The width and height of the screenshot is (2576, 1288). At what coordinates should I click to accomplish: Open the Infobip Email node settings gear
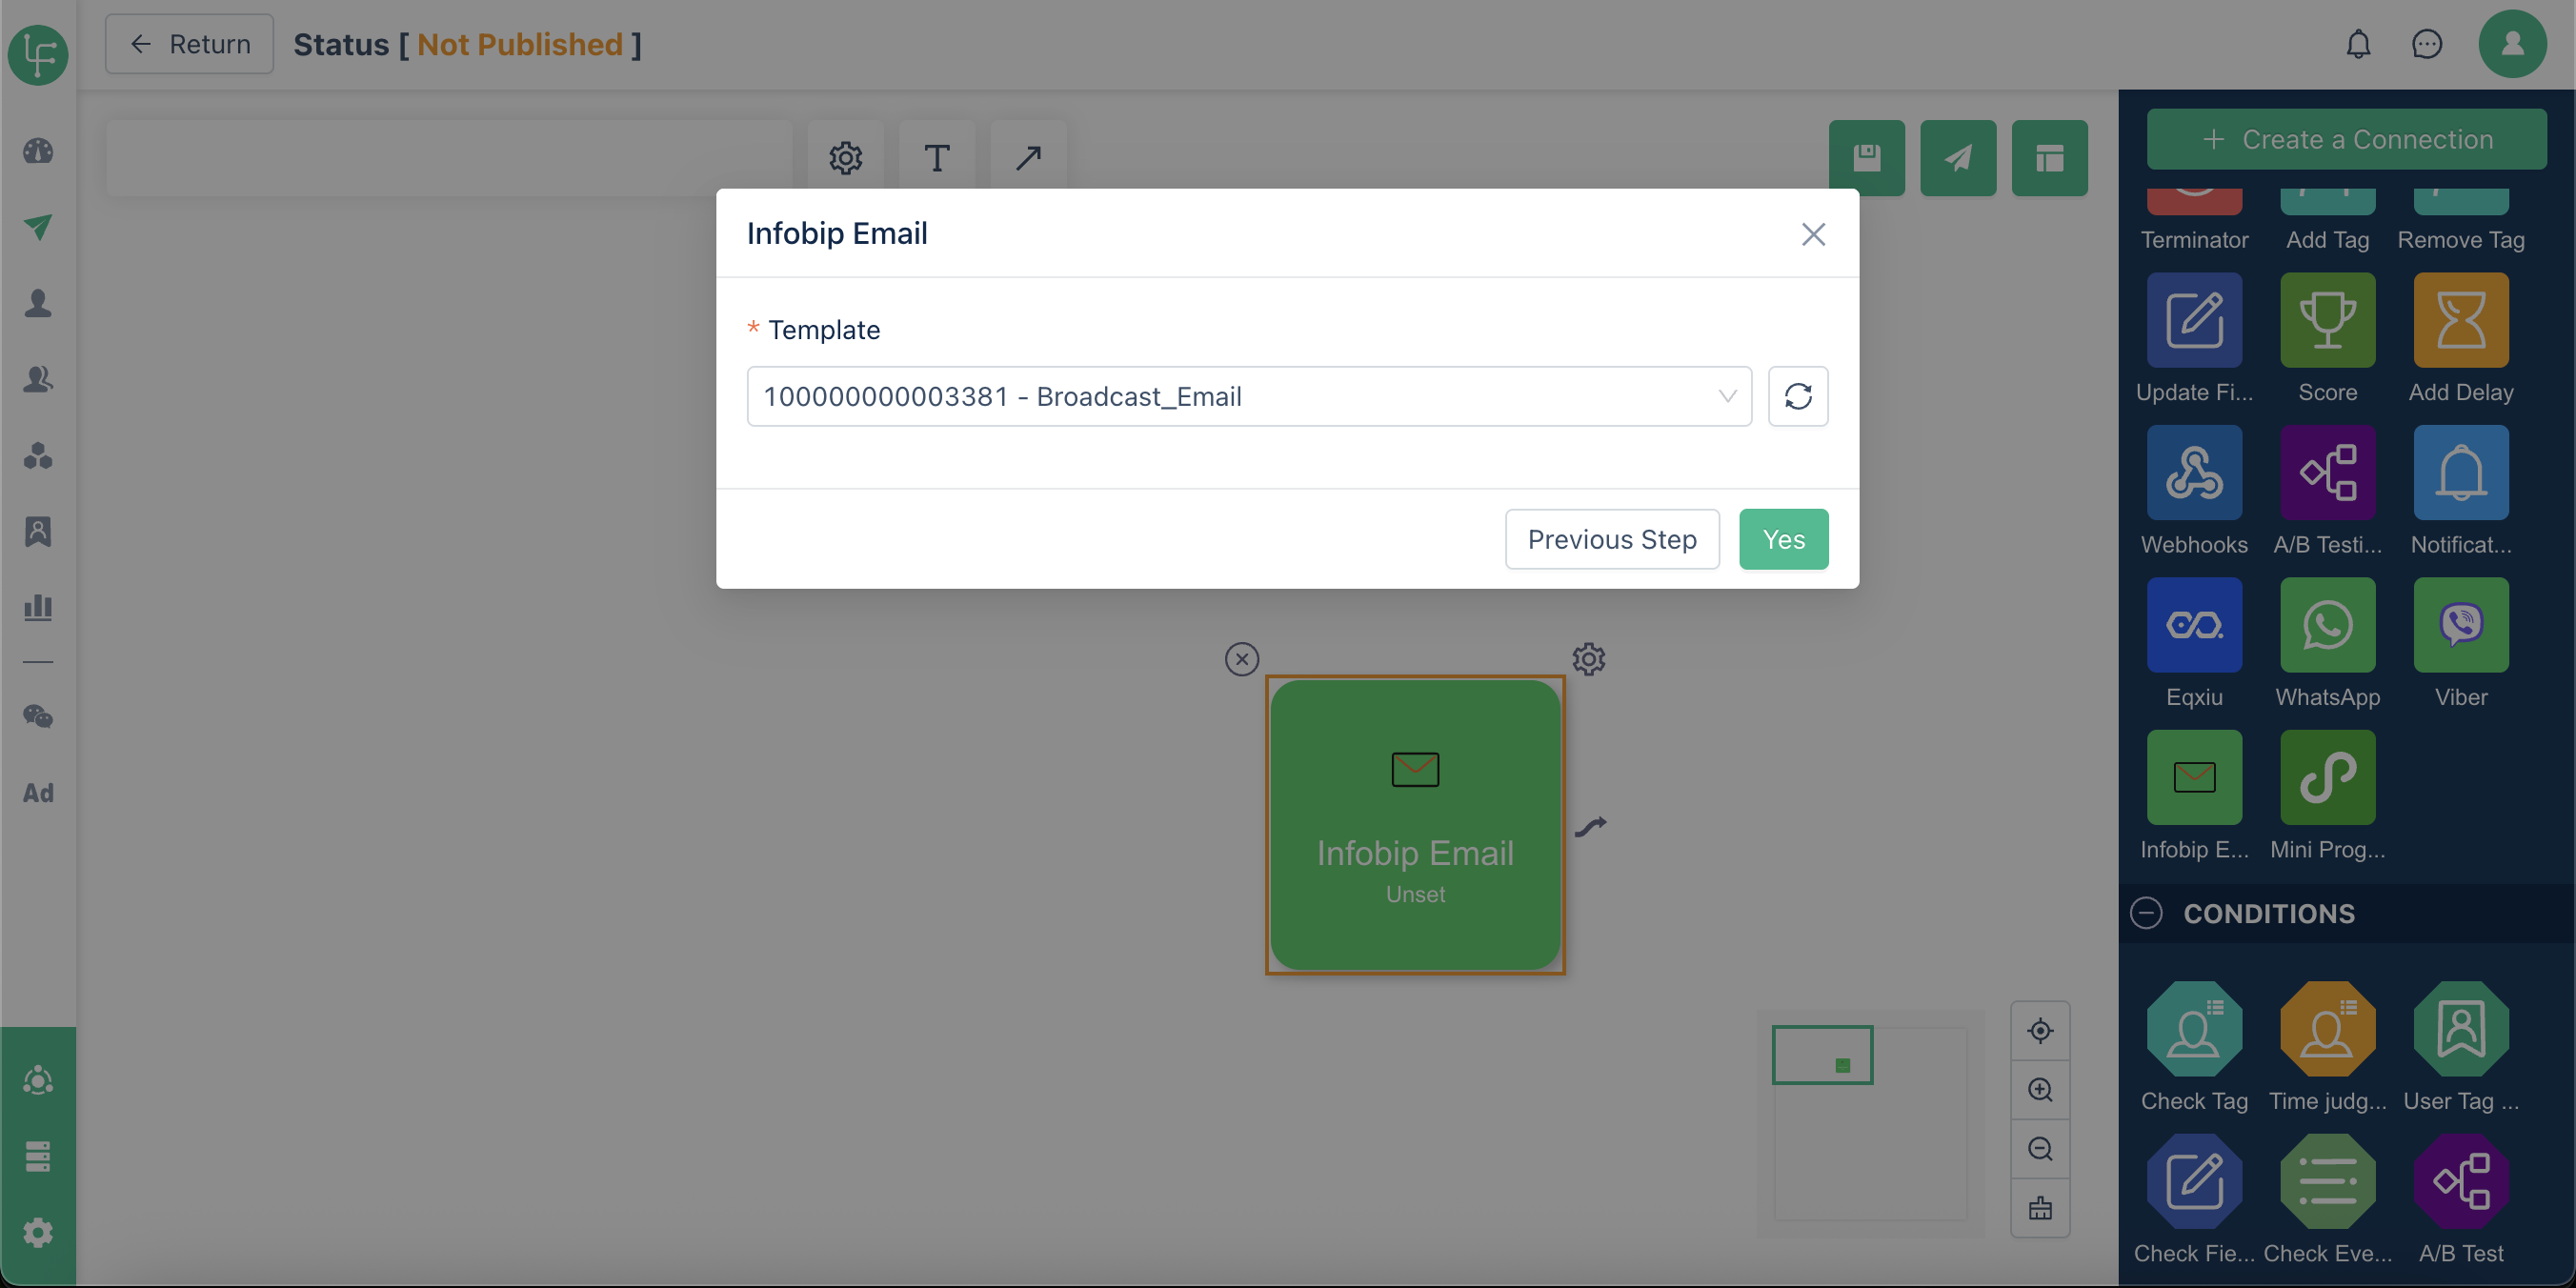[x=1588, y=659]
